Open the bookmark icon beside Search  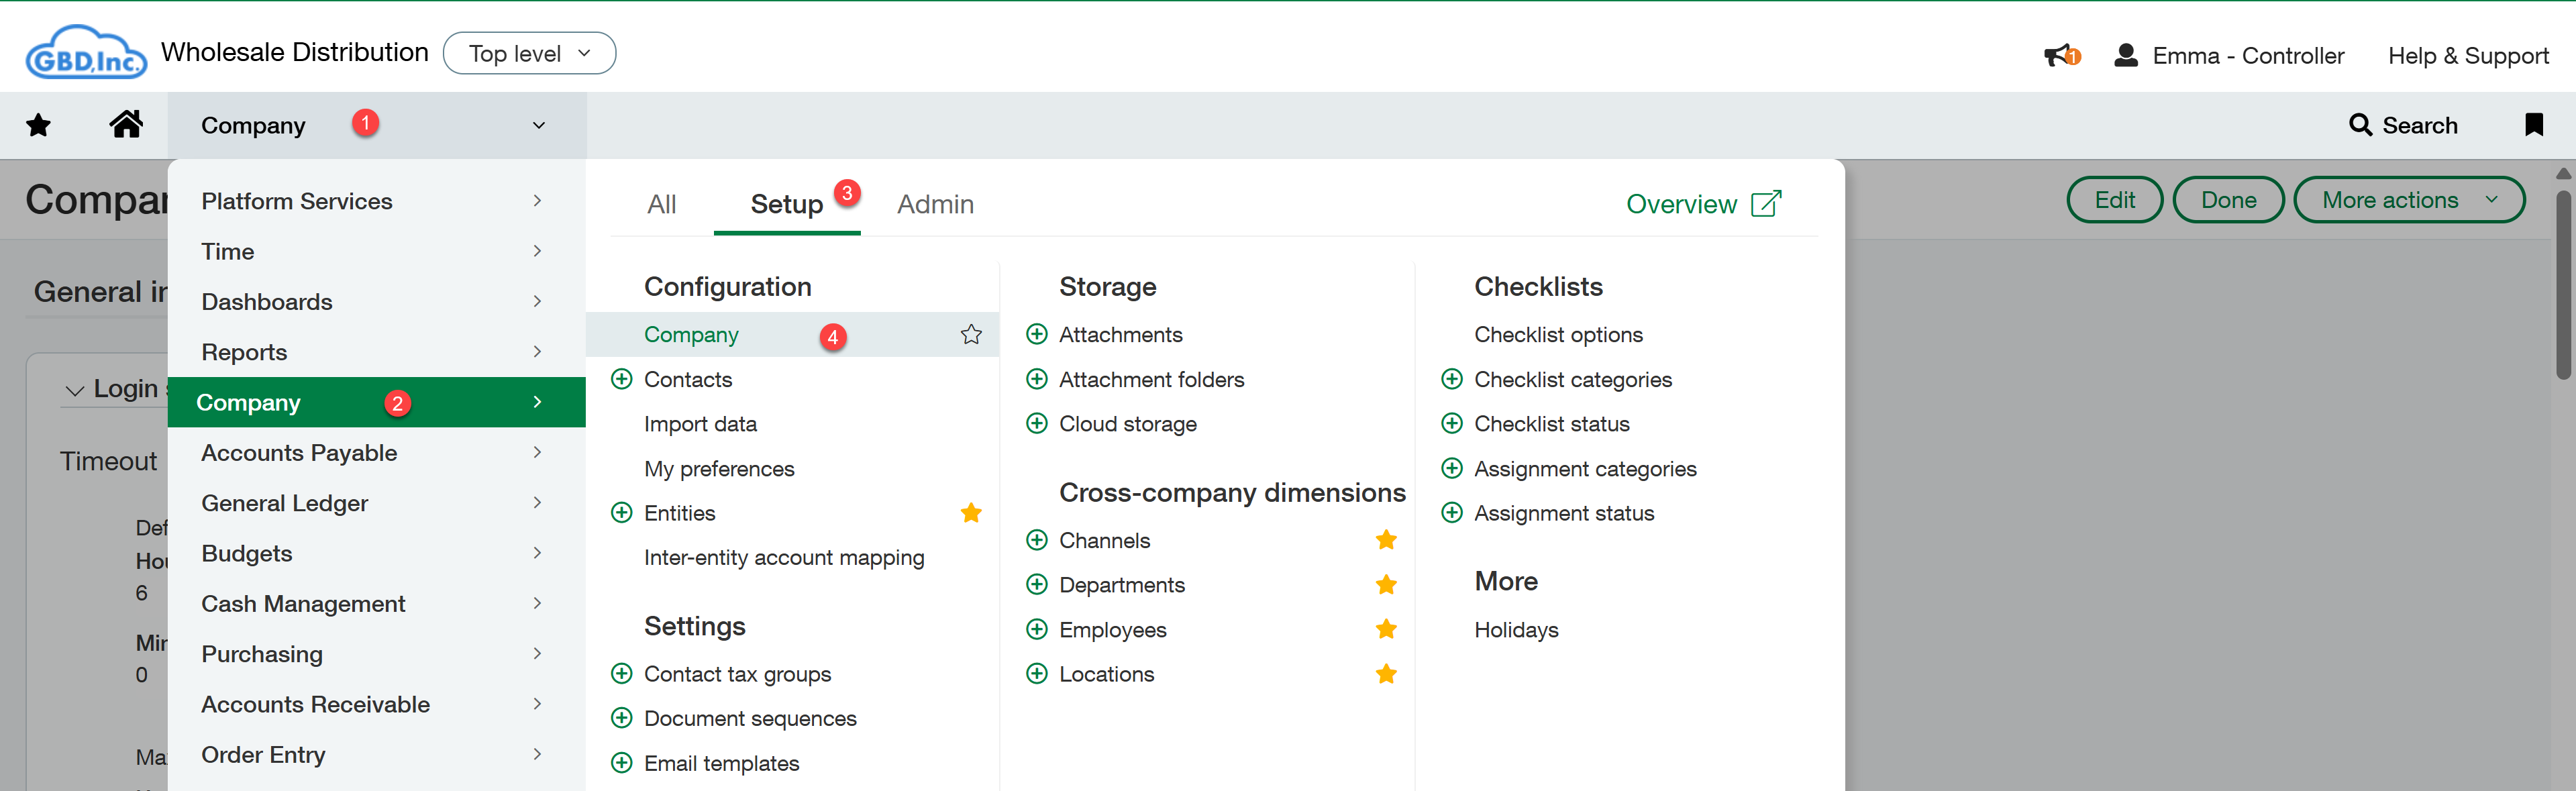click(2533, 125)
